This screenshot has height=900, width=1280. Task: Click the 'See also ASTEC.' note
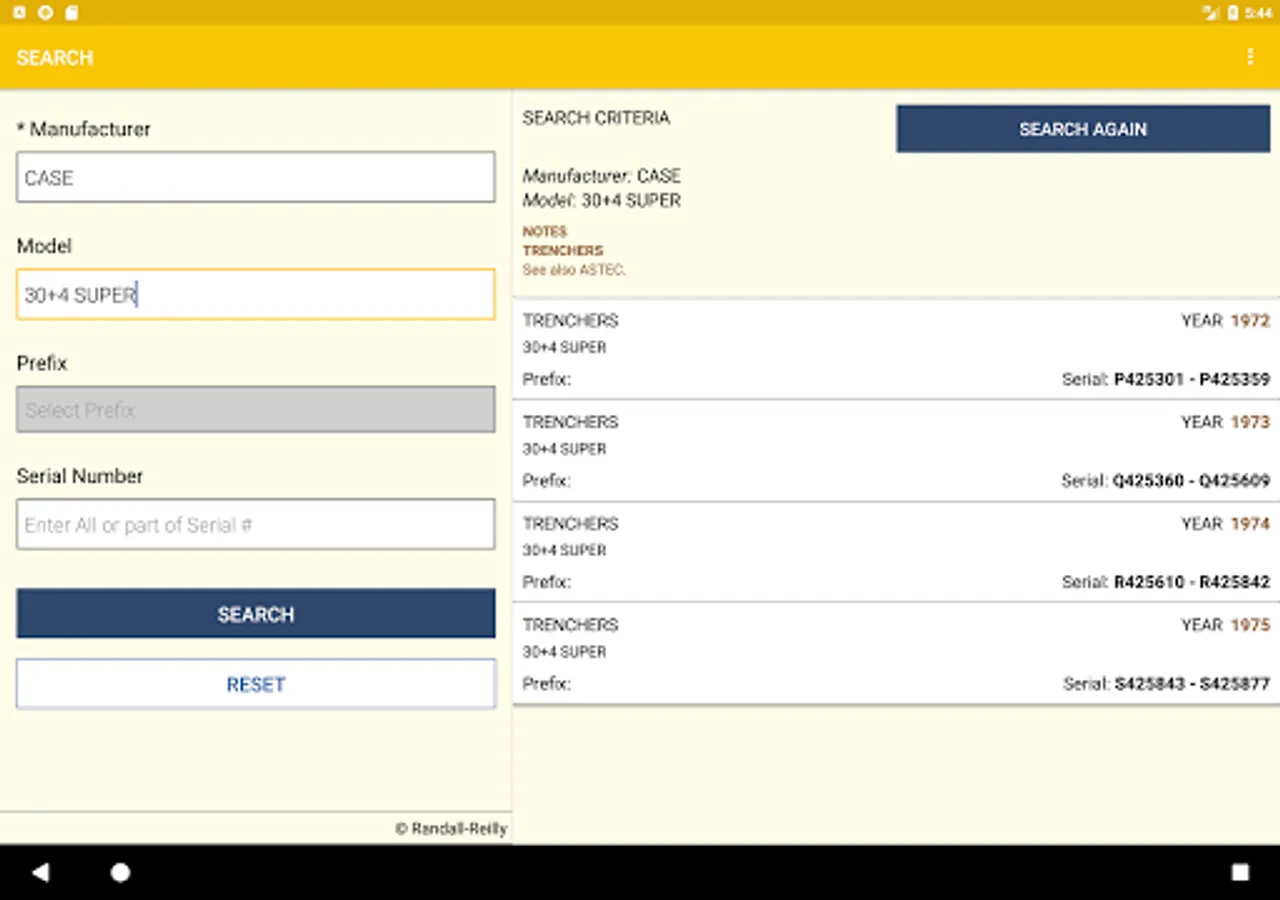point(574,270)
